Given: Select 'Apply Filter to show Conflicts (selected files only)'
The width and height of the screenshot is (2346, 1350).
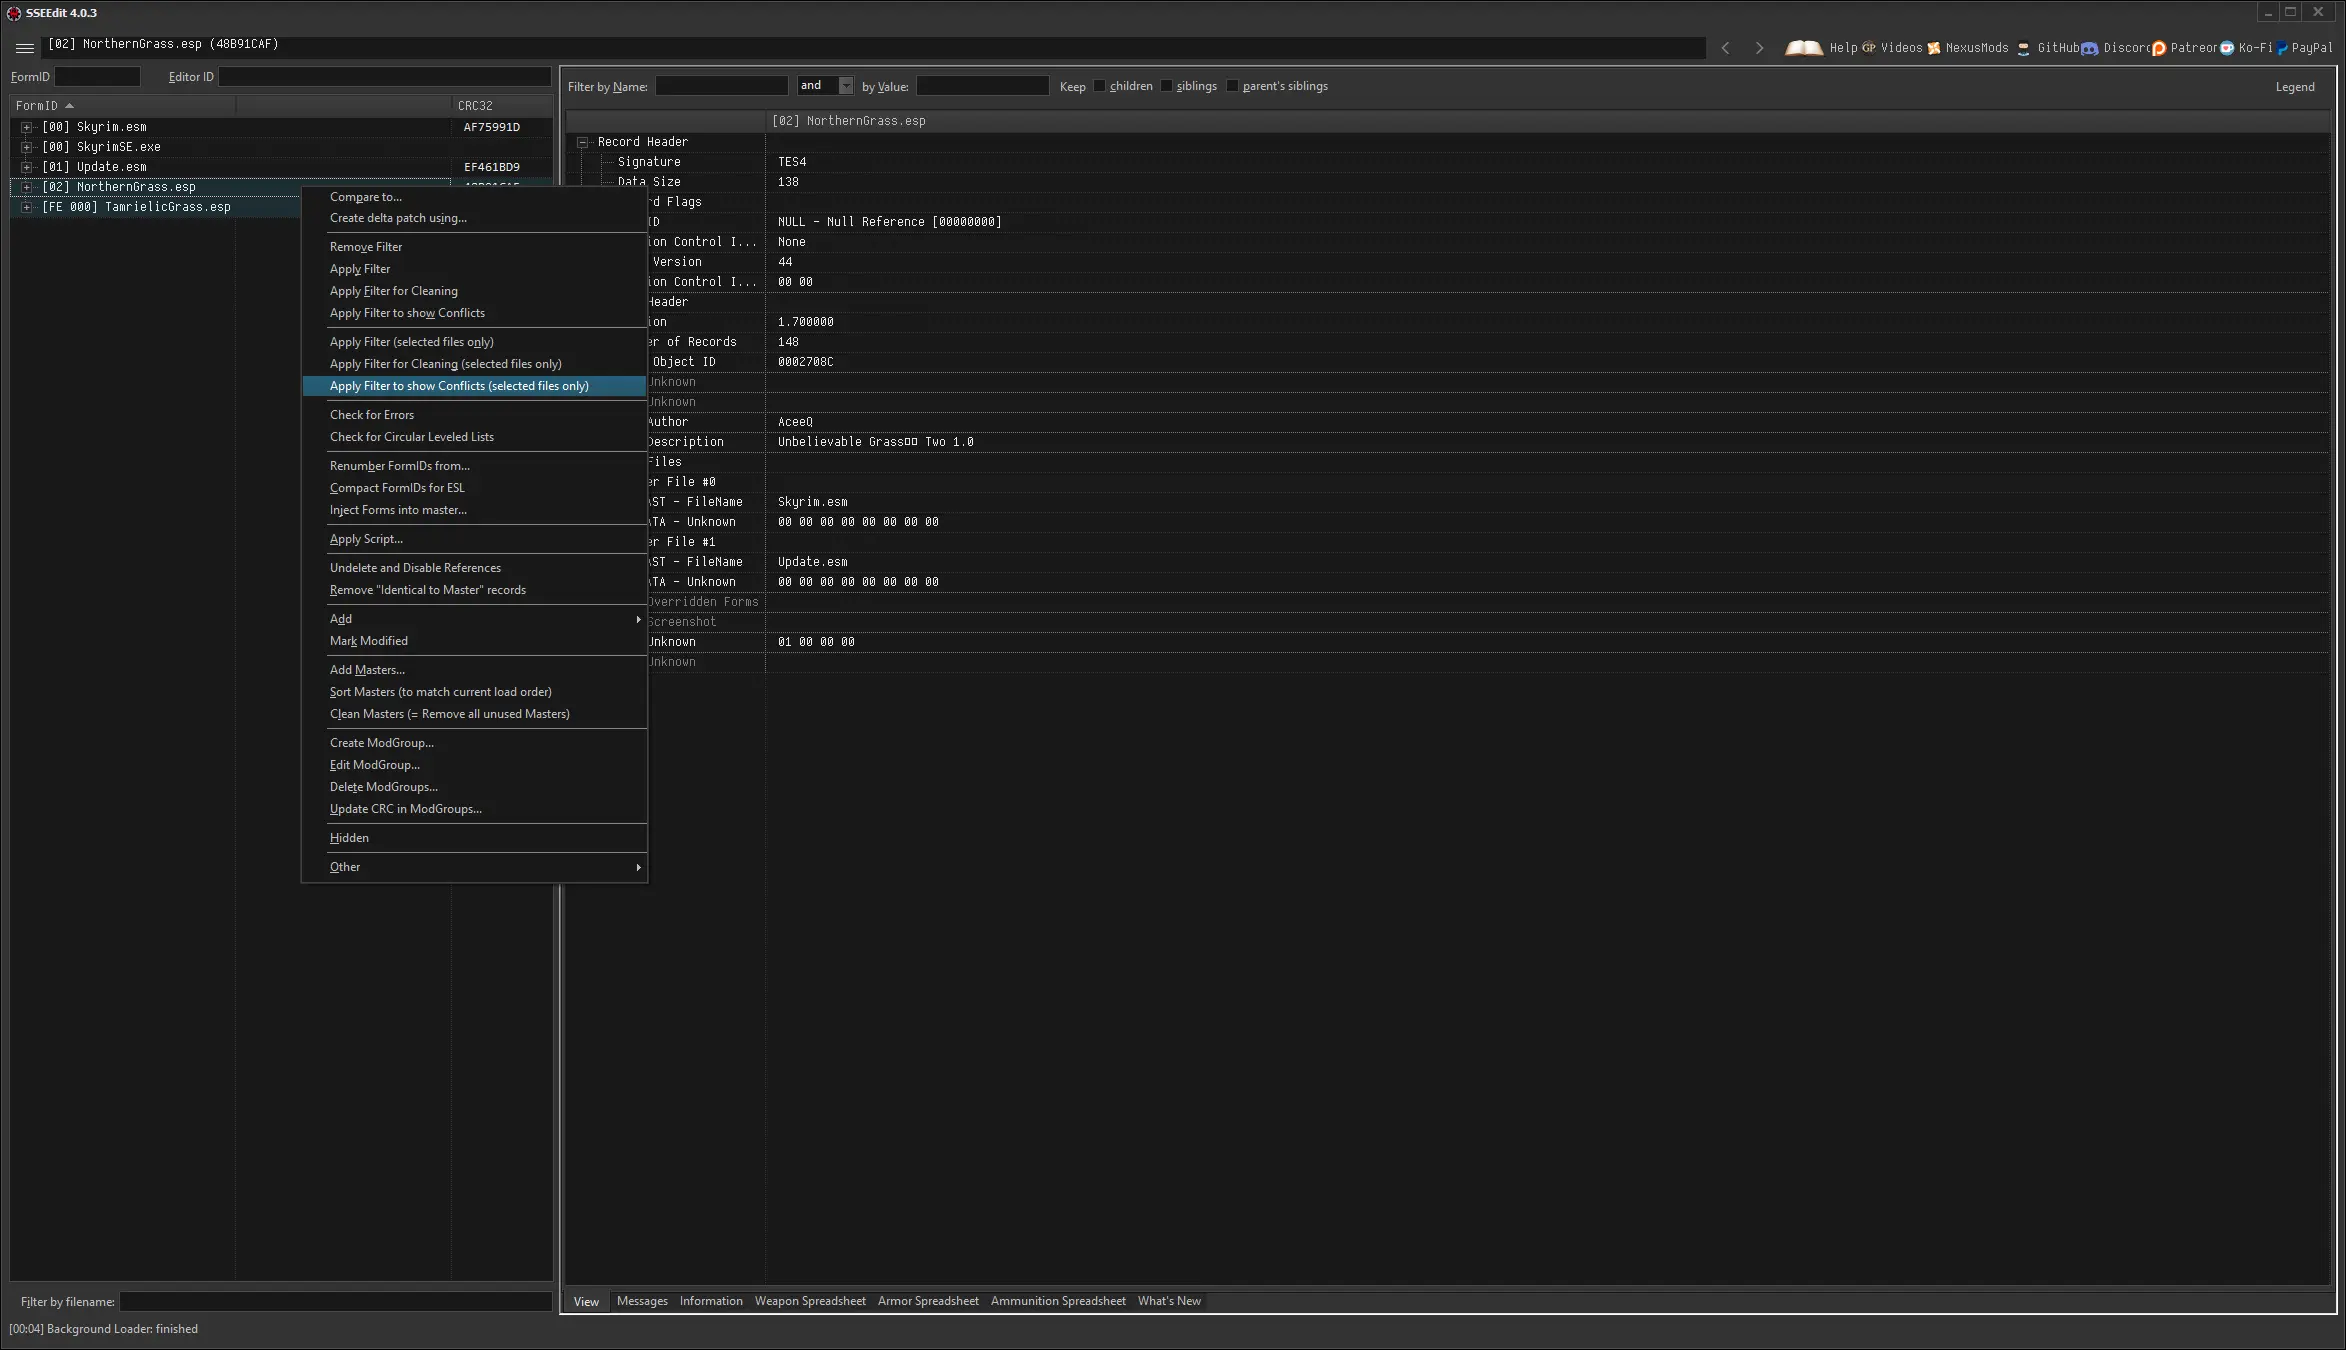Looking at the screenshot, I should click(x=459, y=385).
